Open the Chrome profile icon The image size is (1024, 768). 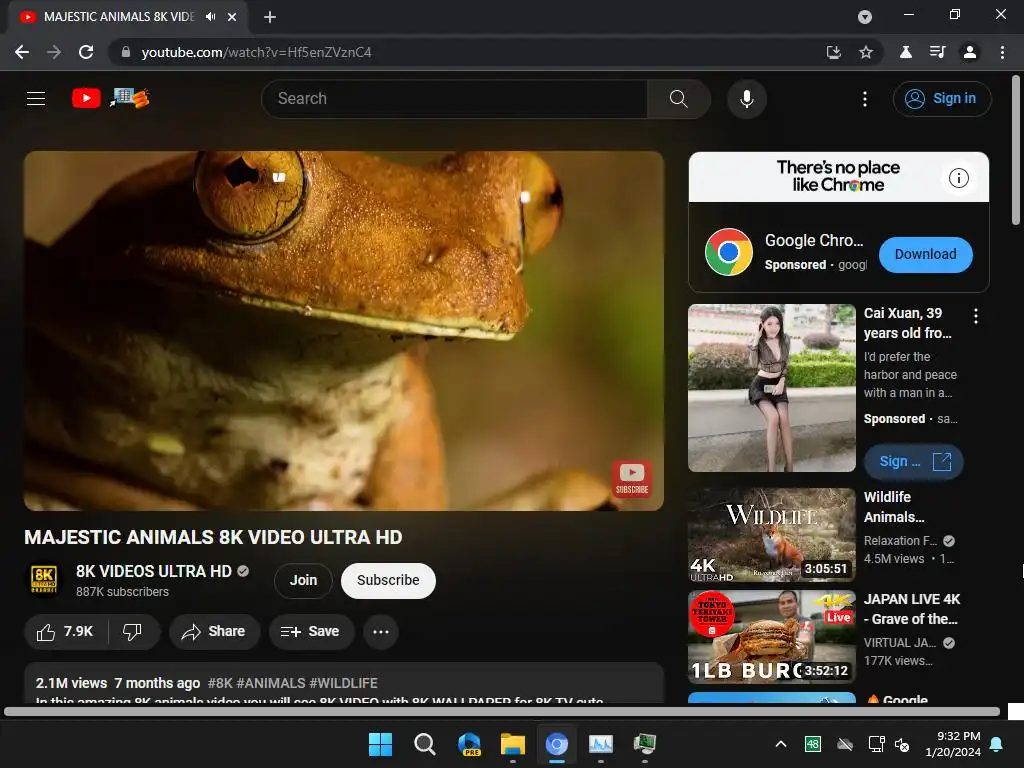coord(970,52)
